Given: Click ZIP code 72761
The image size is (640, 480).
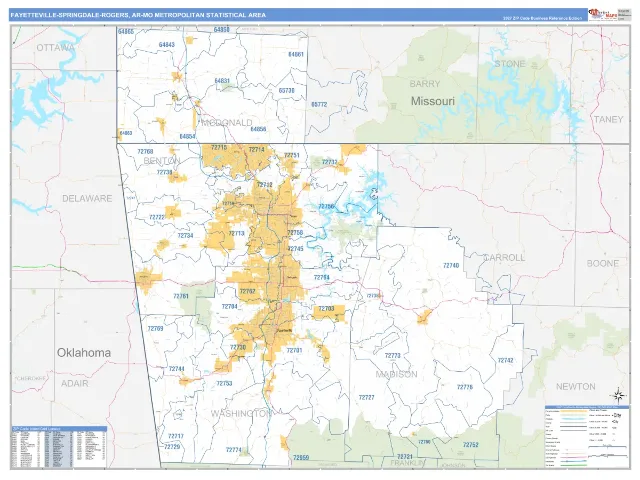Looking at the screenshot, I should pyautogui.click(x=181, y=296).
